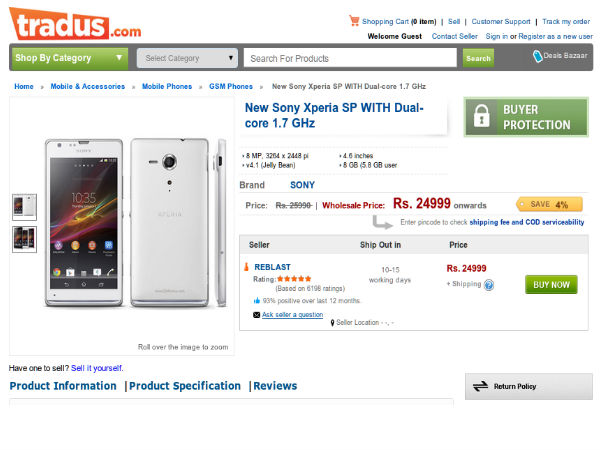The height and width of the screenshot is (450, 600).
Task: Click the envelope icon beside Ask seller
Action: [256, 314]
